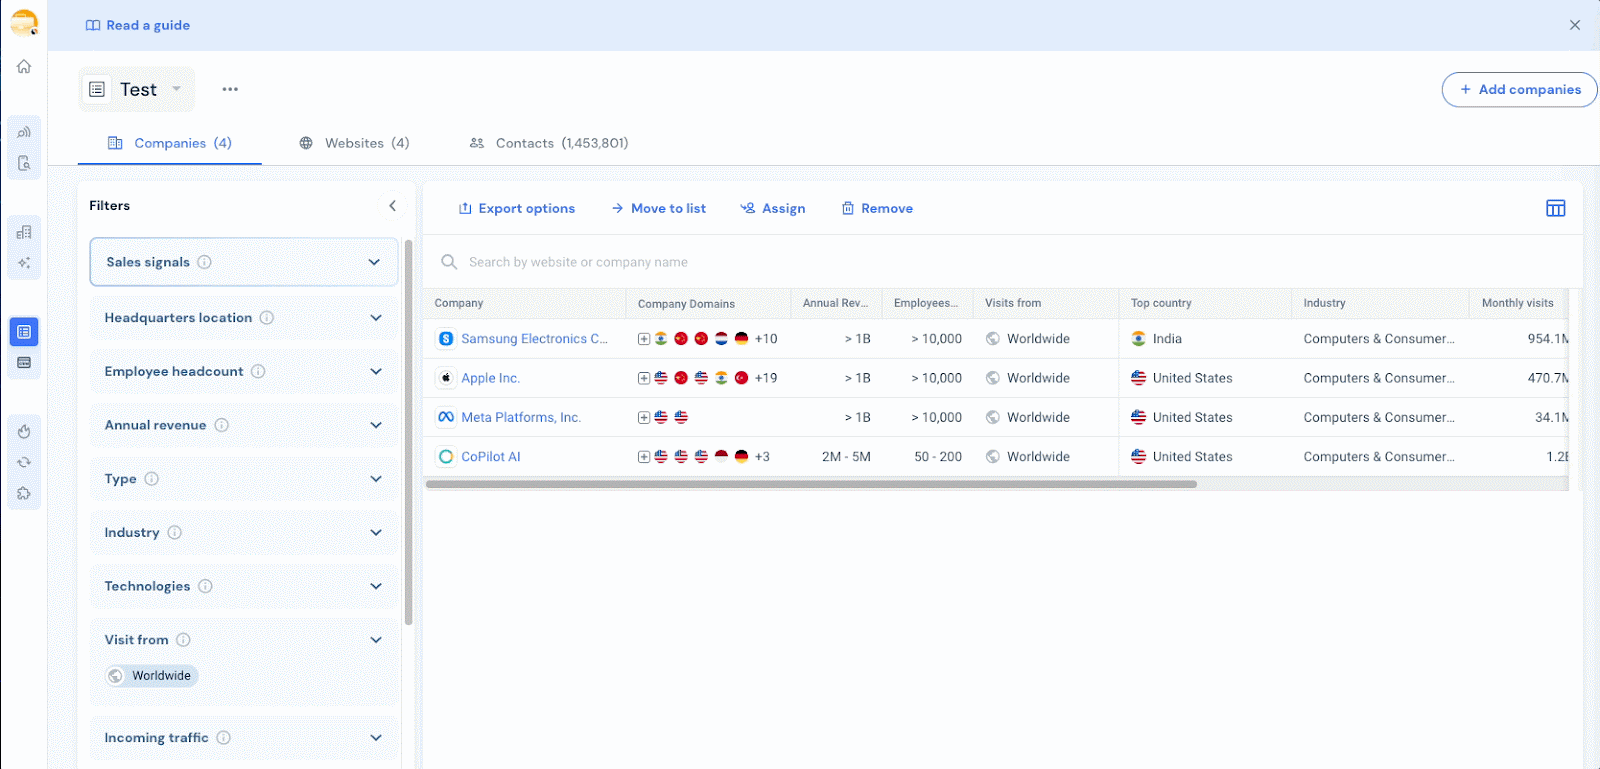Switch to the Companies (4) tab
Image resolution: width=1600 pixels, height=769 pixels.
coord(170,143)
